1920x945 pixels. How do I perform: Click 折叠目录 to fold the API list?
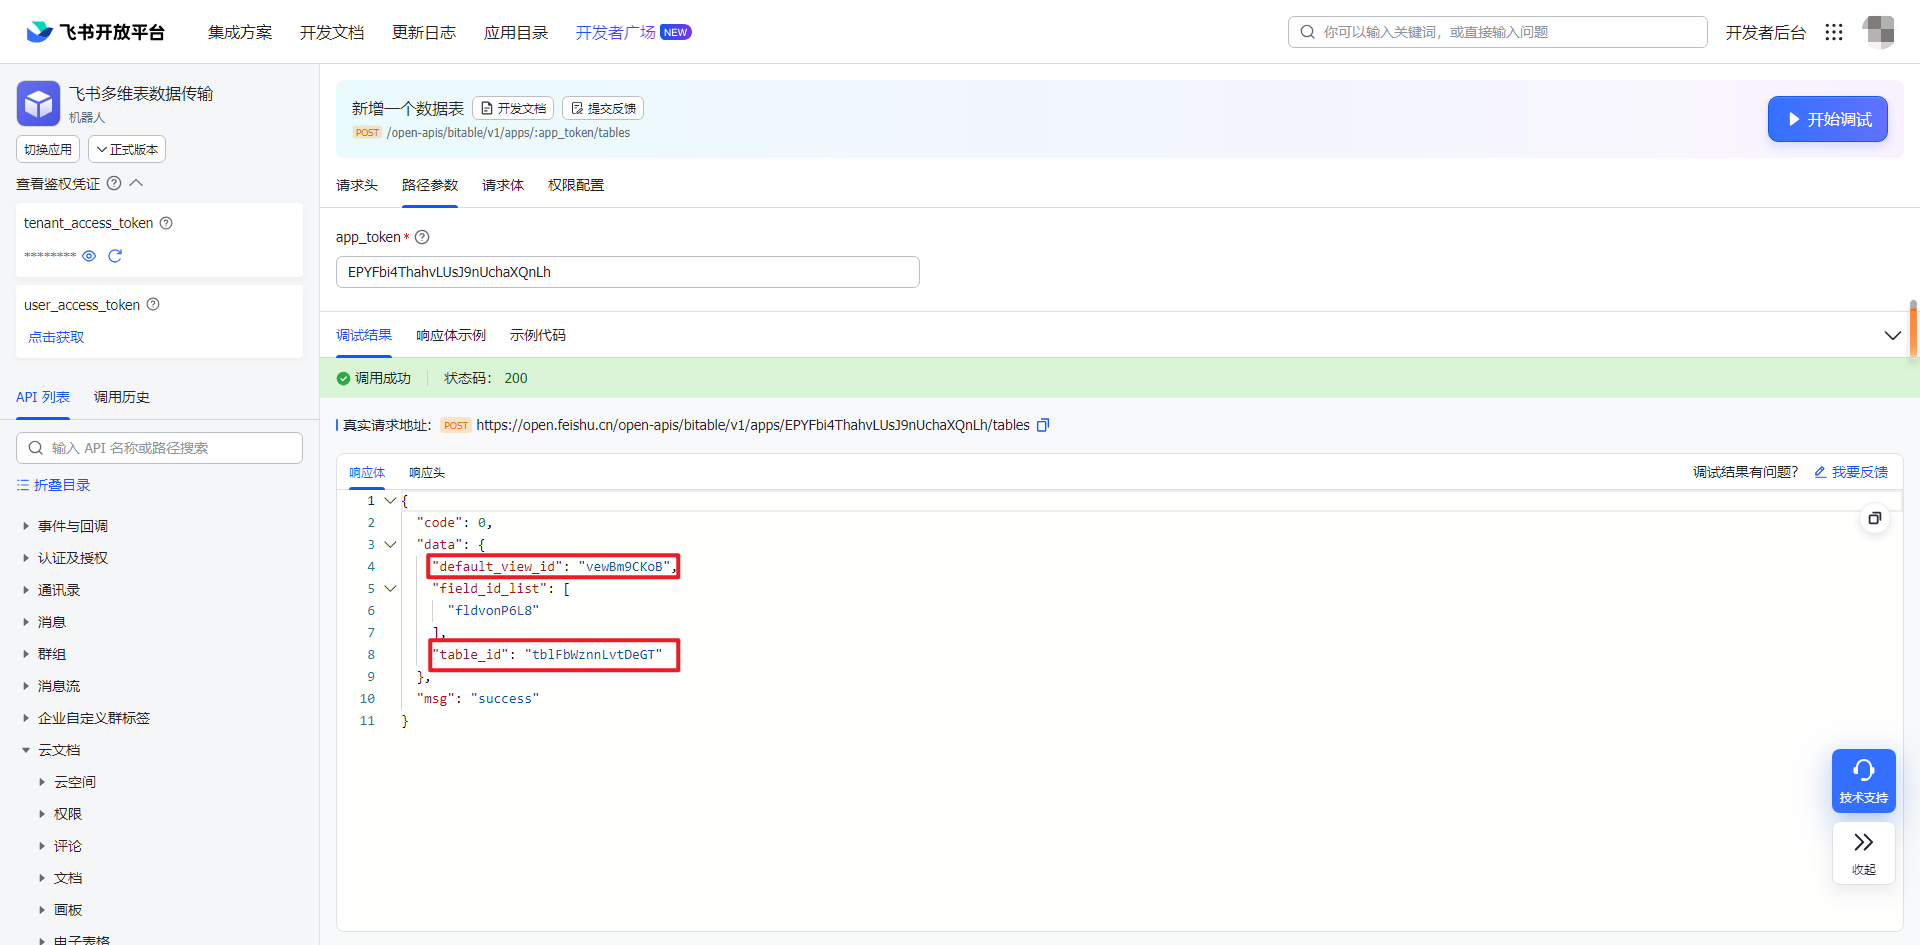coord(54,485)
